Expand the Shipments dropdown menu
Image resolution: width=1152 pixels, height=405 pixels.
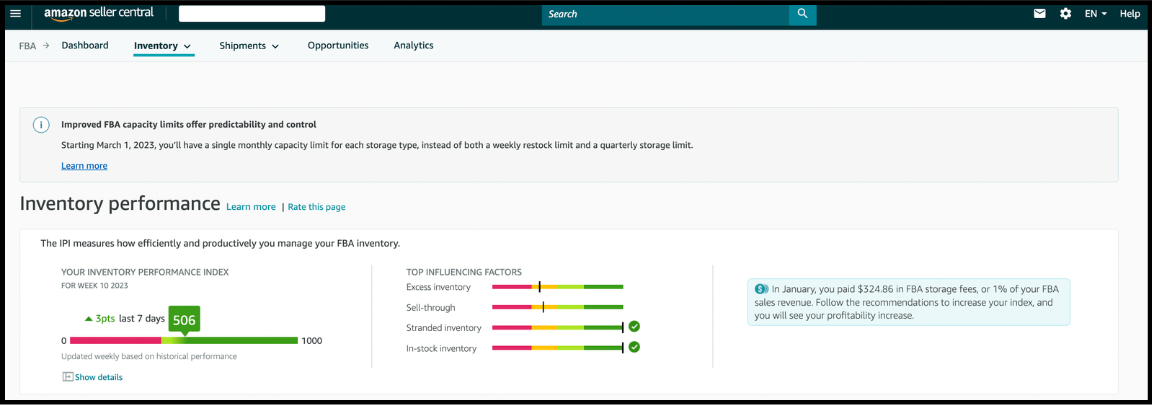coord(249,46)
